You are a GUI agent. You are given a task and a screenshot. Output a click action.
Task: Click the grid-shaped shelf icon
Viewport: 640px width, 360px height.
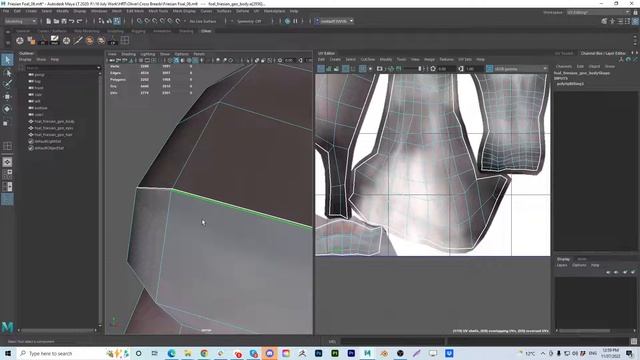124,40
